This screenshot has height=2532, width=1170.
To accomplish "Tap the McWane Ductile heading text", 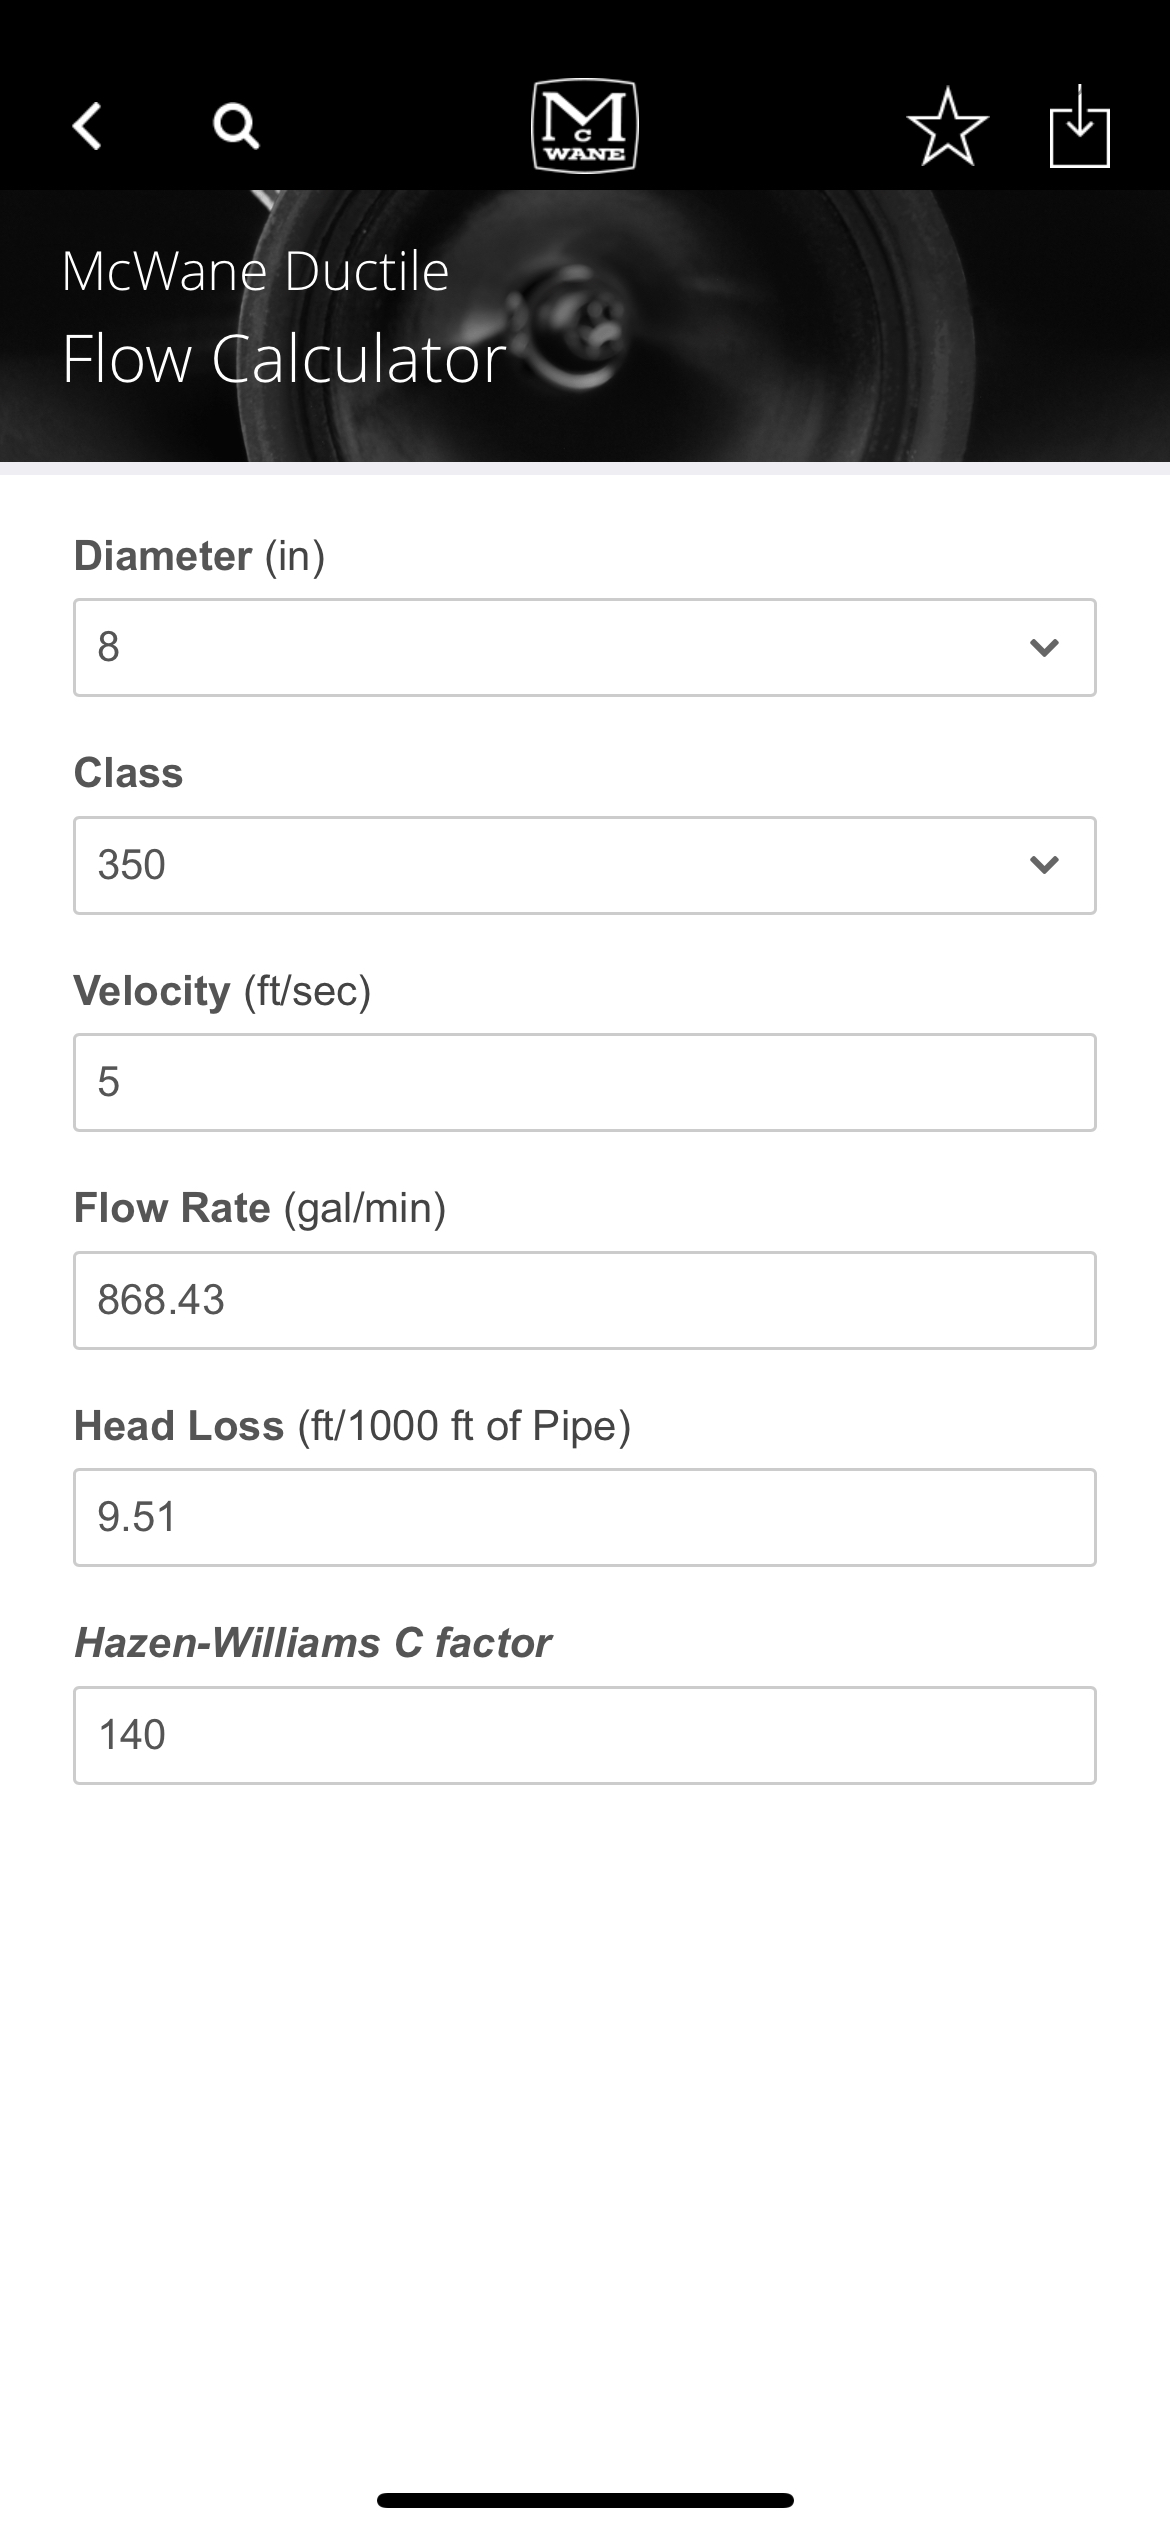I will coord(255,271).
